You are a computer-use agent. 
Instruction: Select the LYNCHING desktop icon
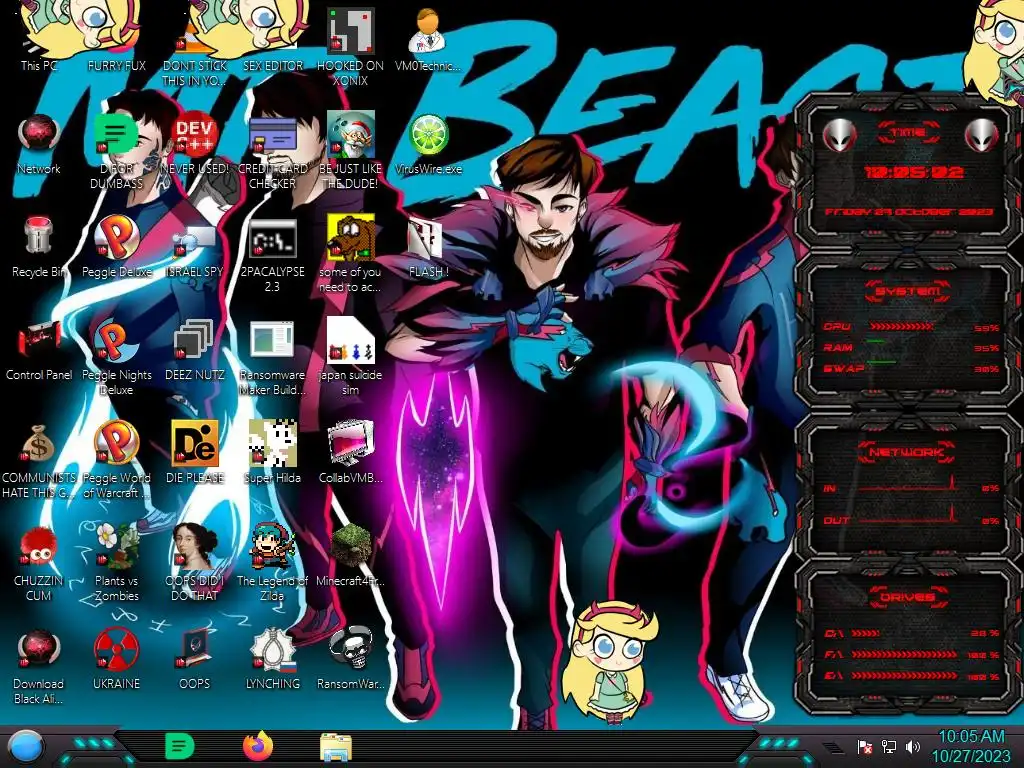coord(272,660)
